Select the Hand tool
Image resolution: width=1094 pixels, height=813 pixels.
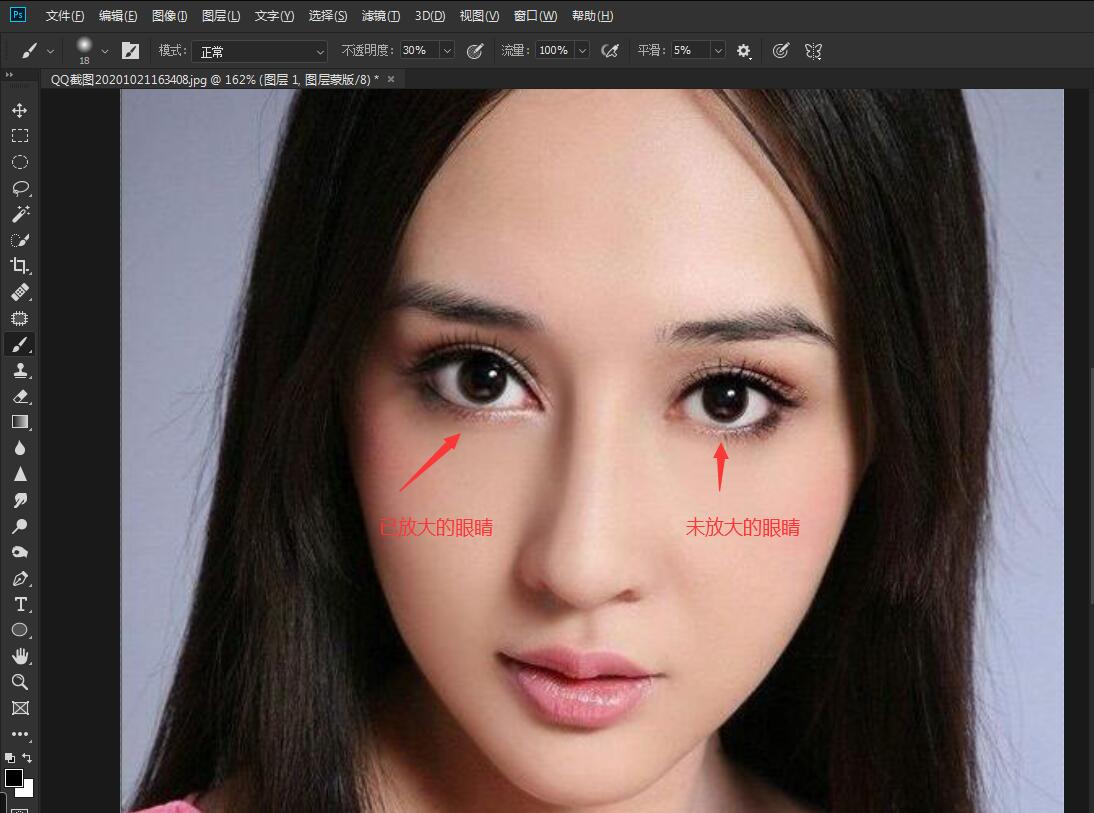coord(20,656)
